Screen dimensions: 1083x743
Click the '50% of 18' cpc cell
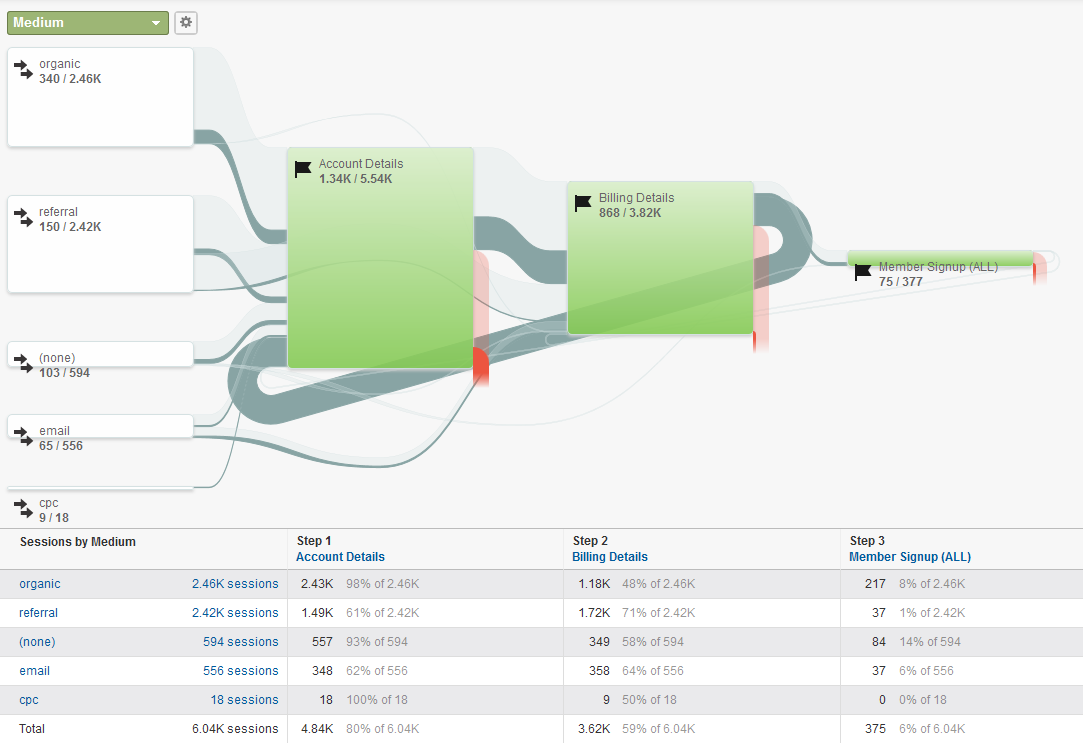[x=649, y=700]
